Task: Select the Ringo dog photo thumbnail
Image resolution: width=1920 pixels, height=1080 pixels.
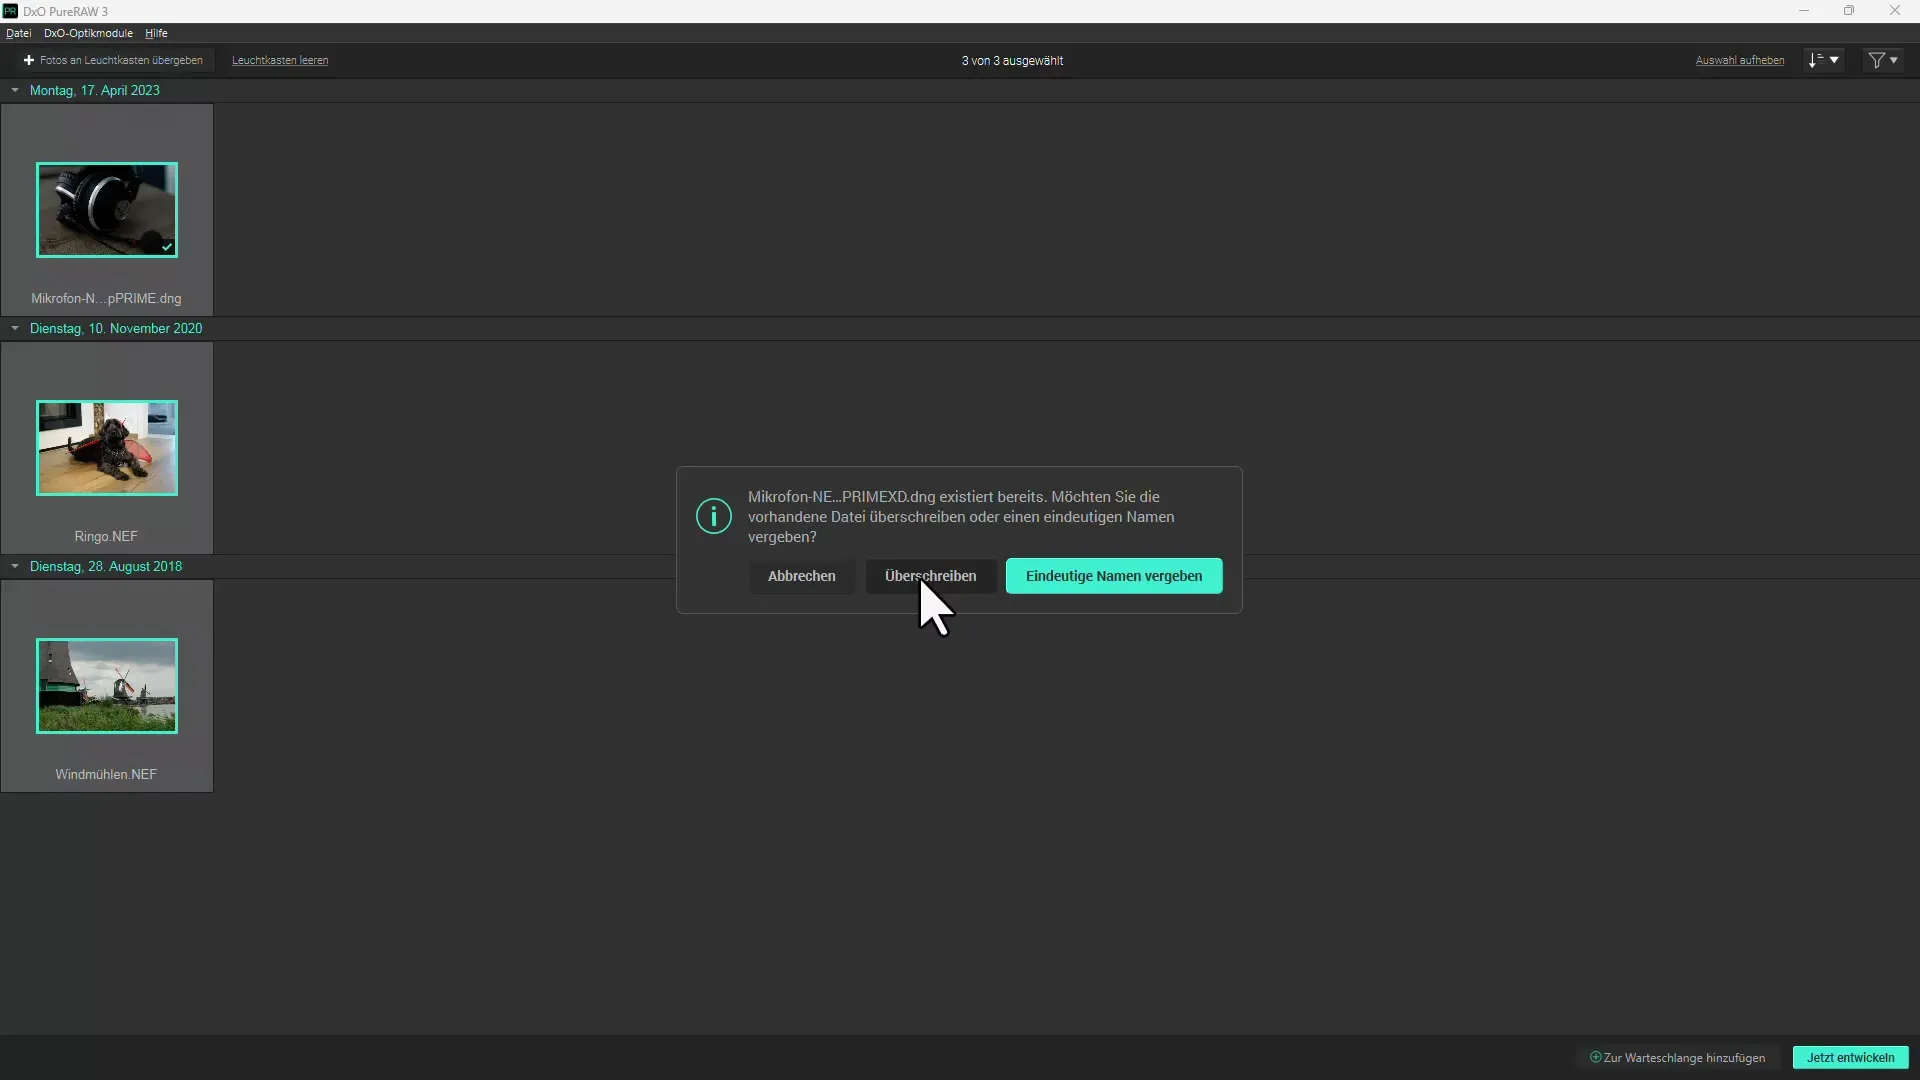Action: tap(107, 448)
